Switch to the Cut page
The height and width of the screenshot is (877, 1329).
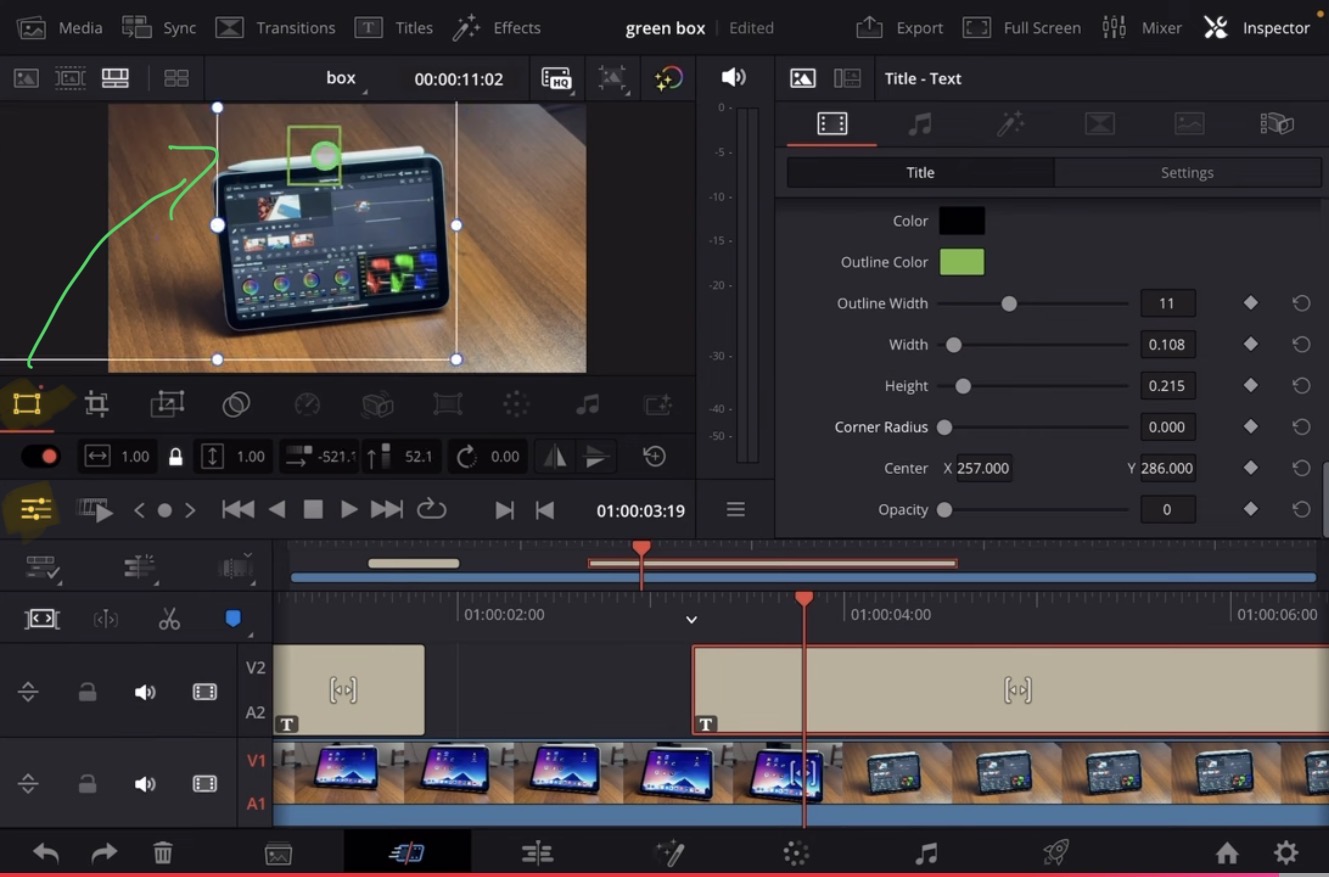pos(407,852)
